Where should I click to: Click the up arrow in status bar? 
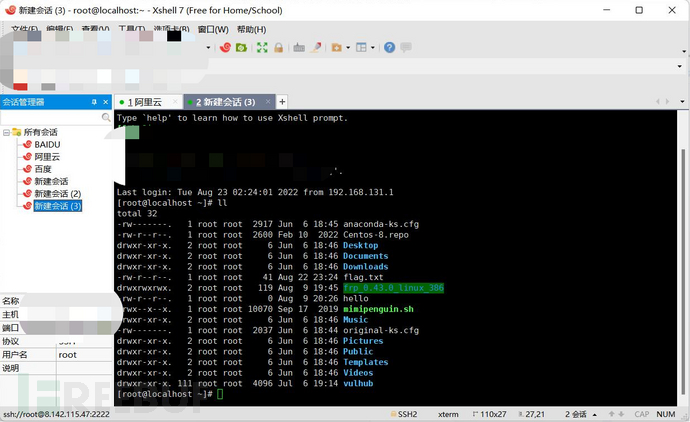[612, 414]
